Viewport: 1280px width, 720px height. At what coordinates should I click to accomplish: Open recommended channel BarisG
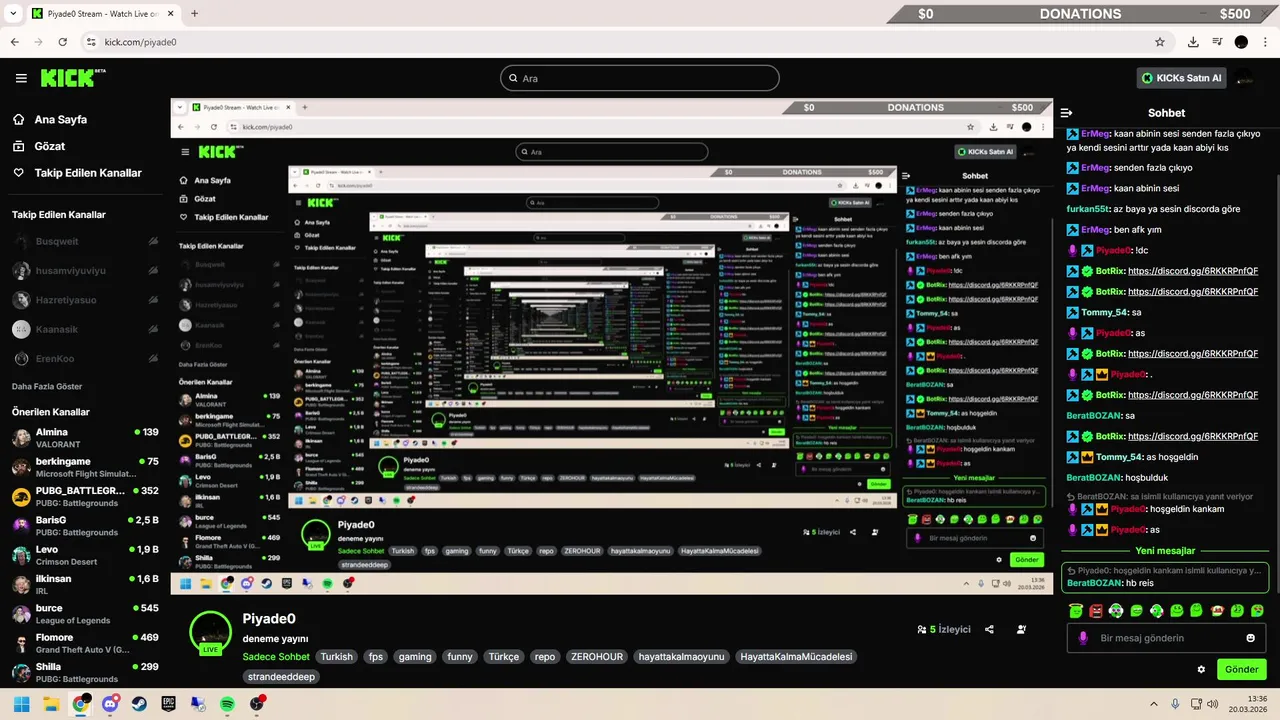point(85,526)
